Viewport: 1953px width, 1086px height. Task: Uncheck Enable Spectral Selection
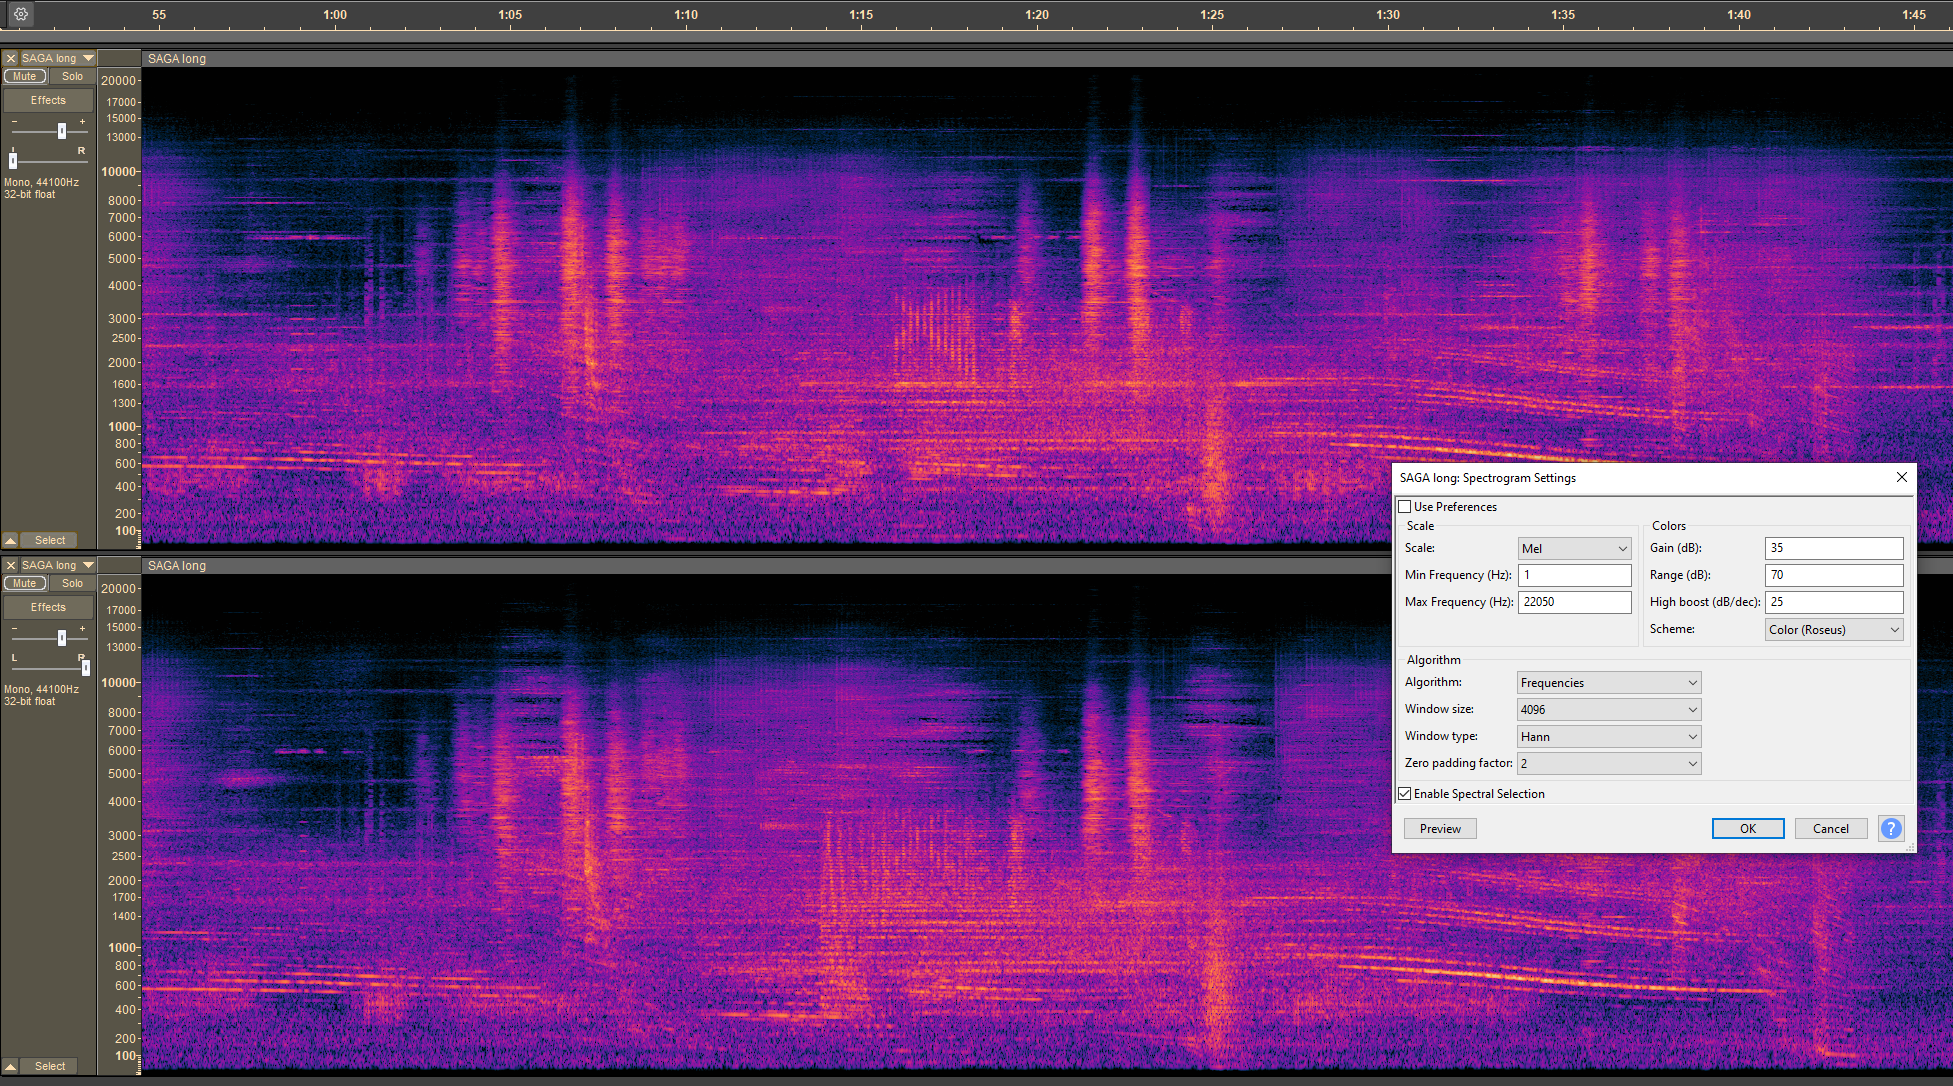(x=1405, y=794)
